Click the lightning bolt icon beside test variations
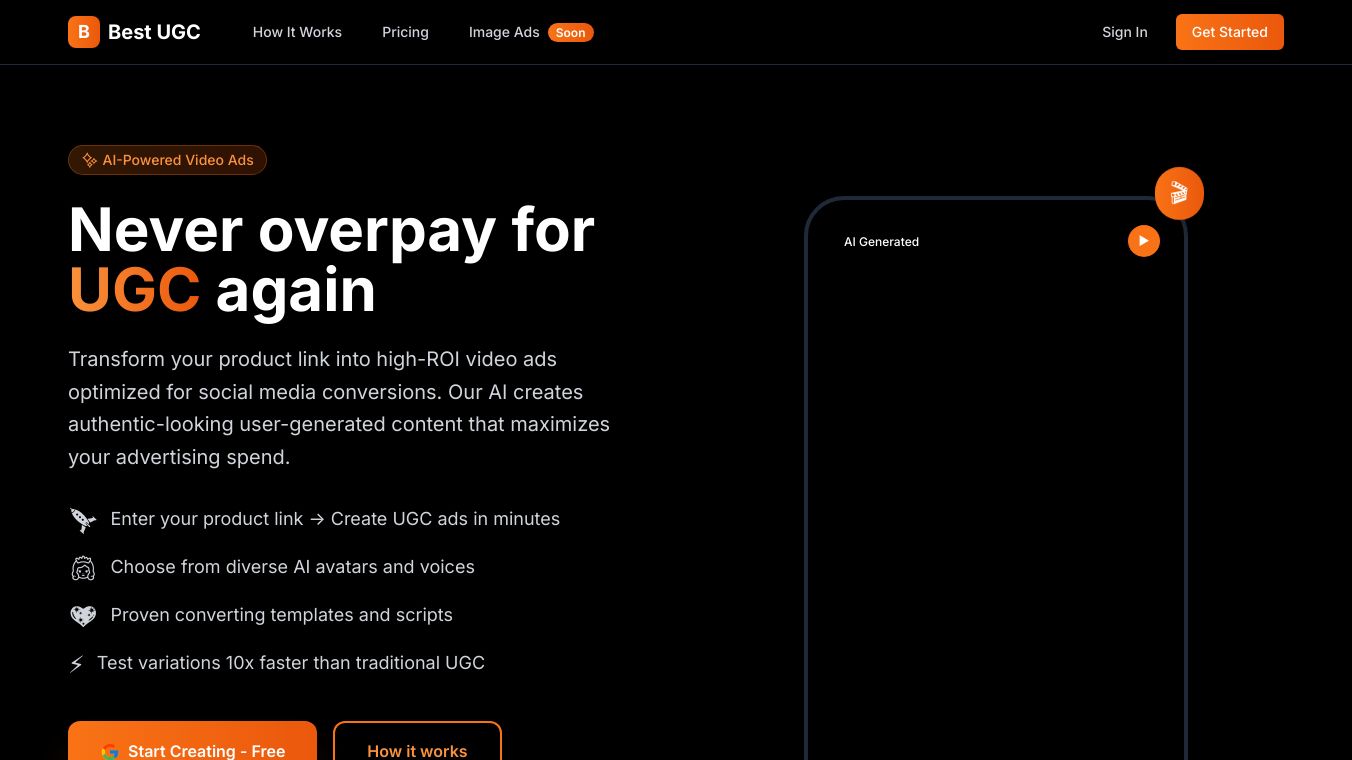Screen dimensions: 1352x760 point(76,664)
